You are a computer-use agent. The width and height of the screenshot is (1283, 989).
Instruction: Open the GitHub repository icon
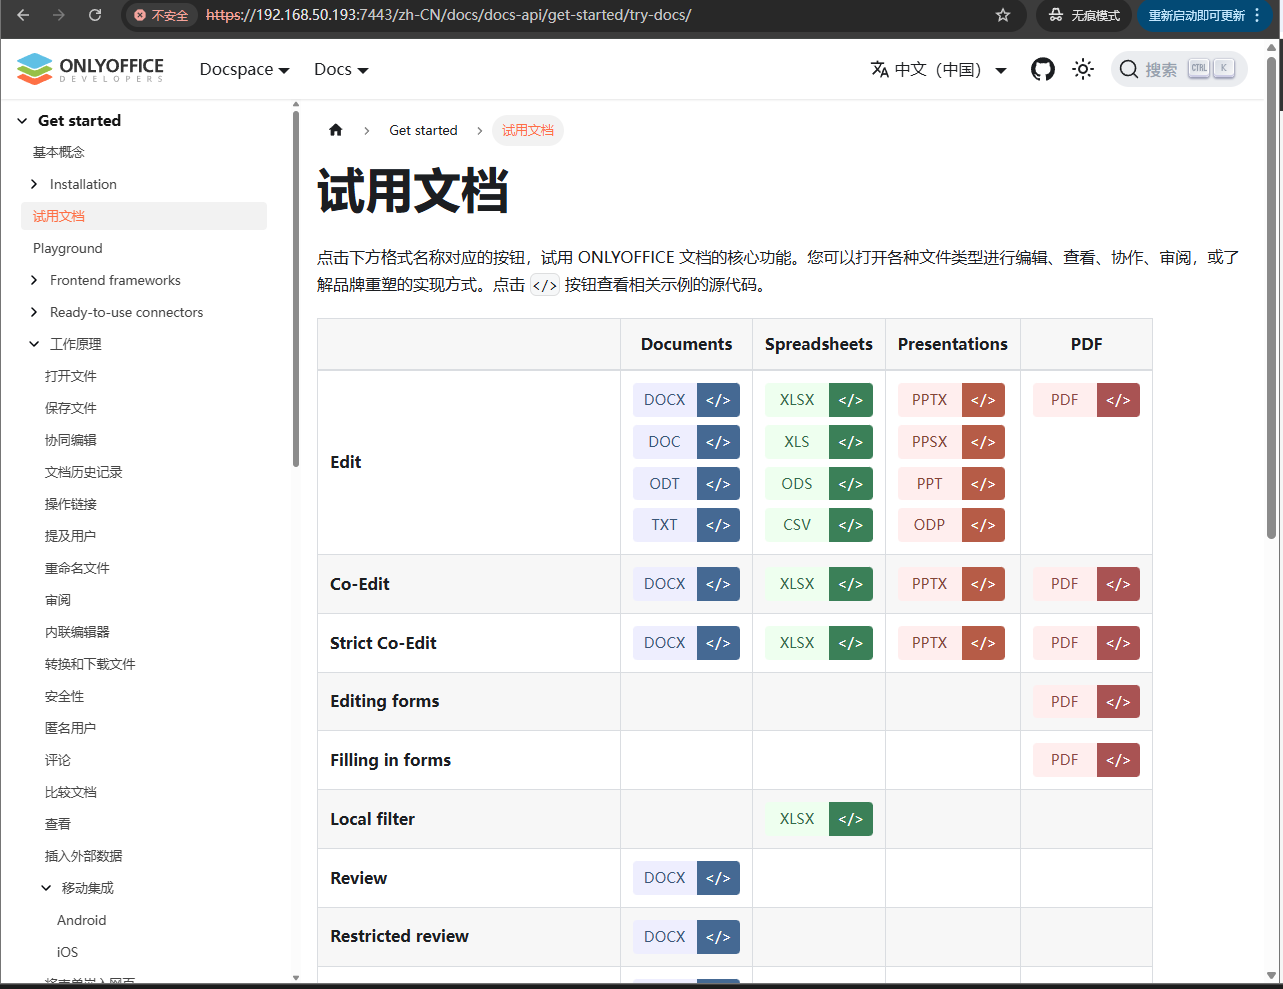click(x=1043, y=69)
